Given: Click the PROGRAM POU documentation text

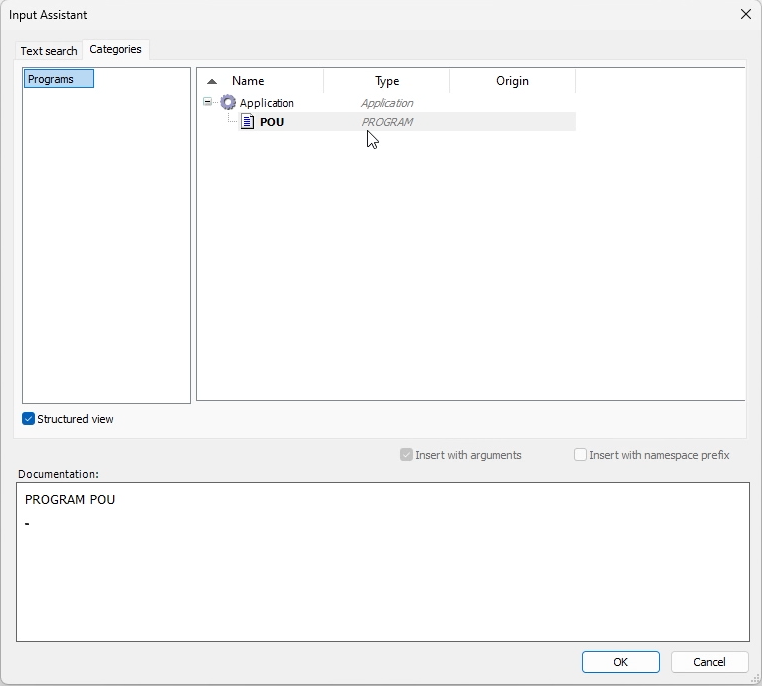Looking at the screenshot, I should pos(70,499).
